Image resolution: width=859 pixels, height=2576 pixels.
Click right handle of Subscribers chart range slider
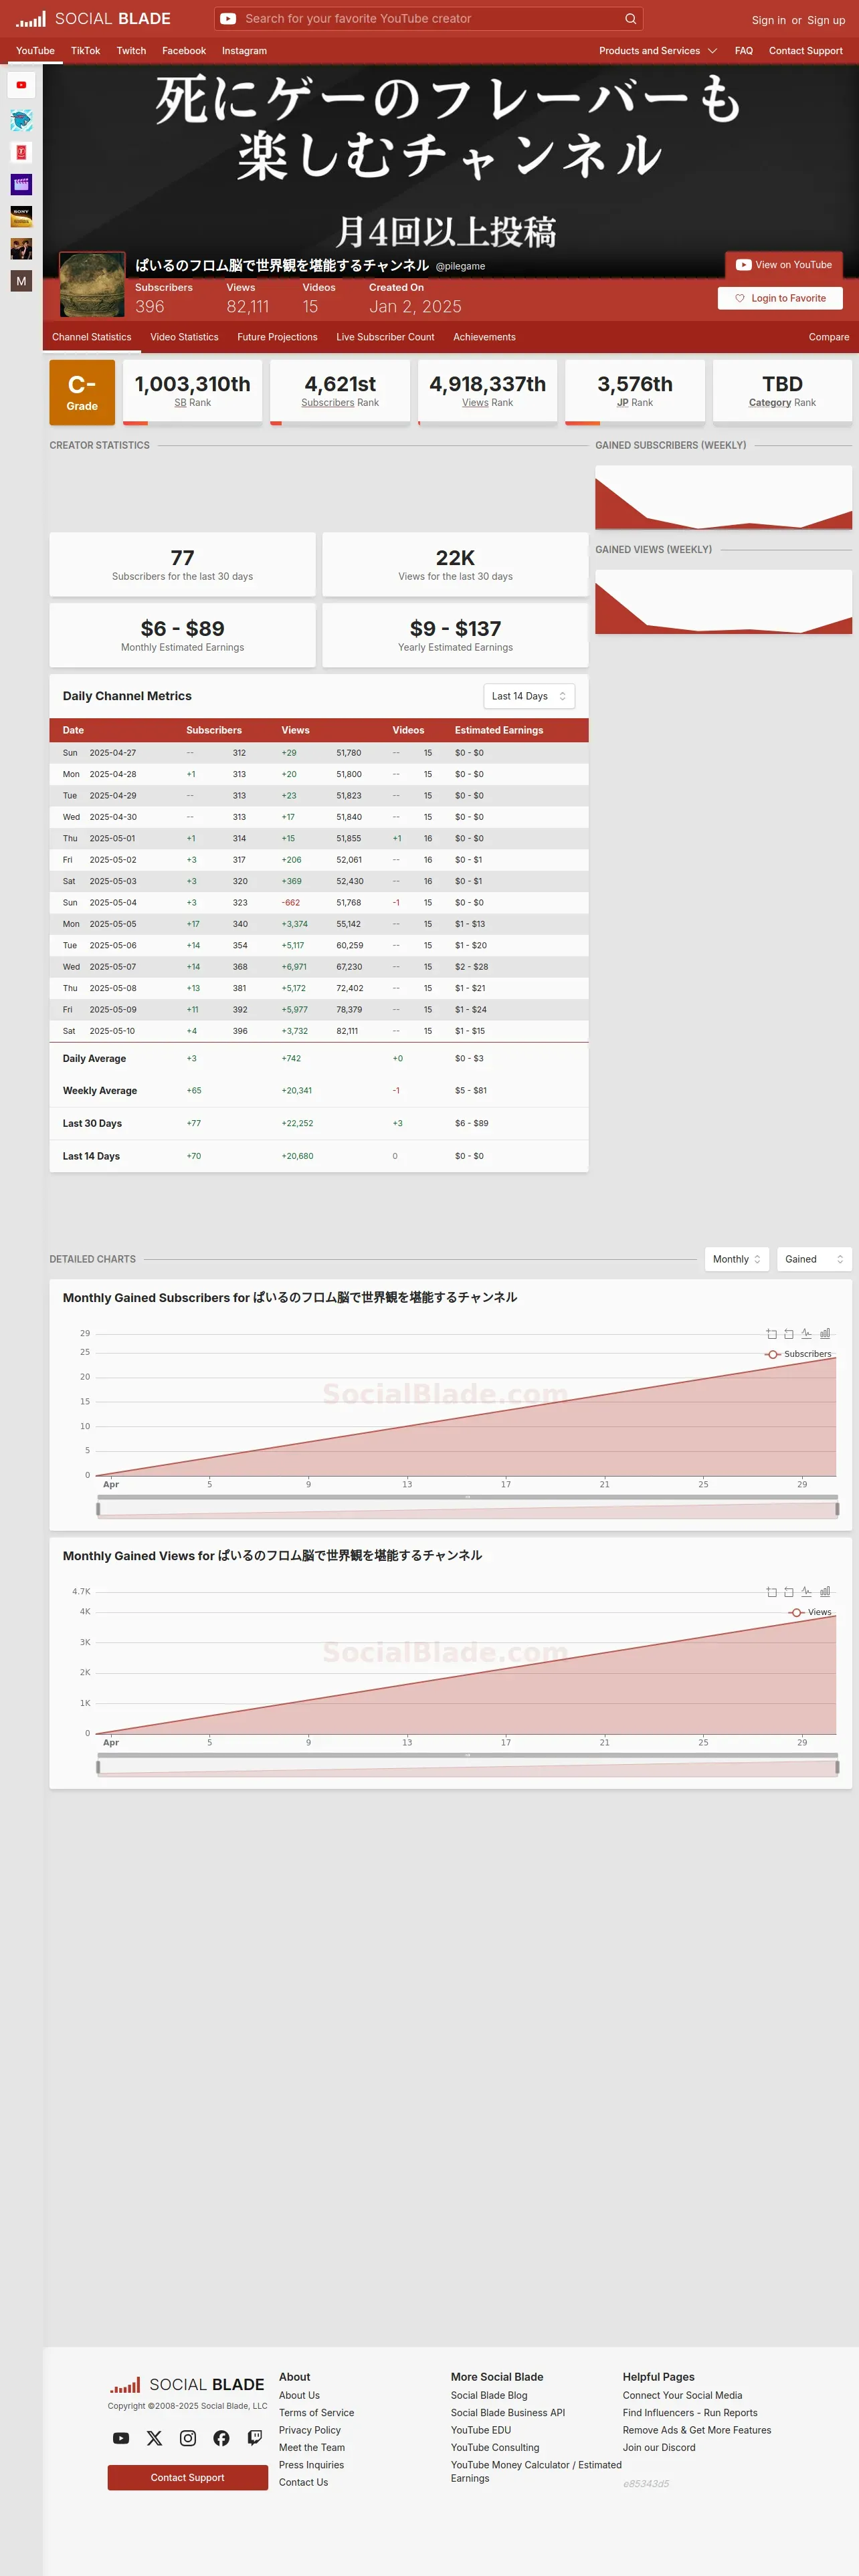point(837,1509)
